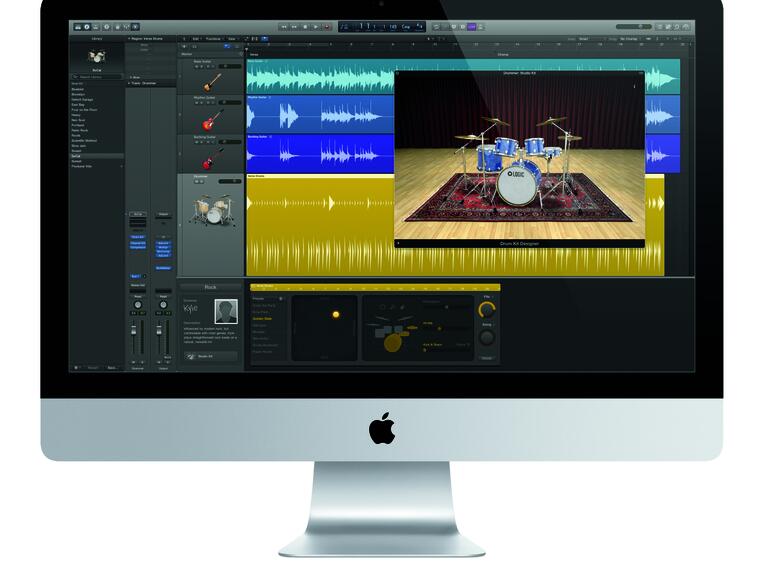Open the Presets gear menu

281,299
